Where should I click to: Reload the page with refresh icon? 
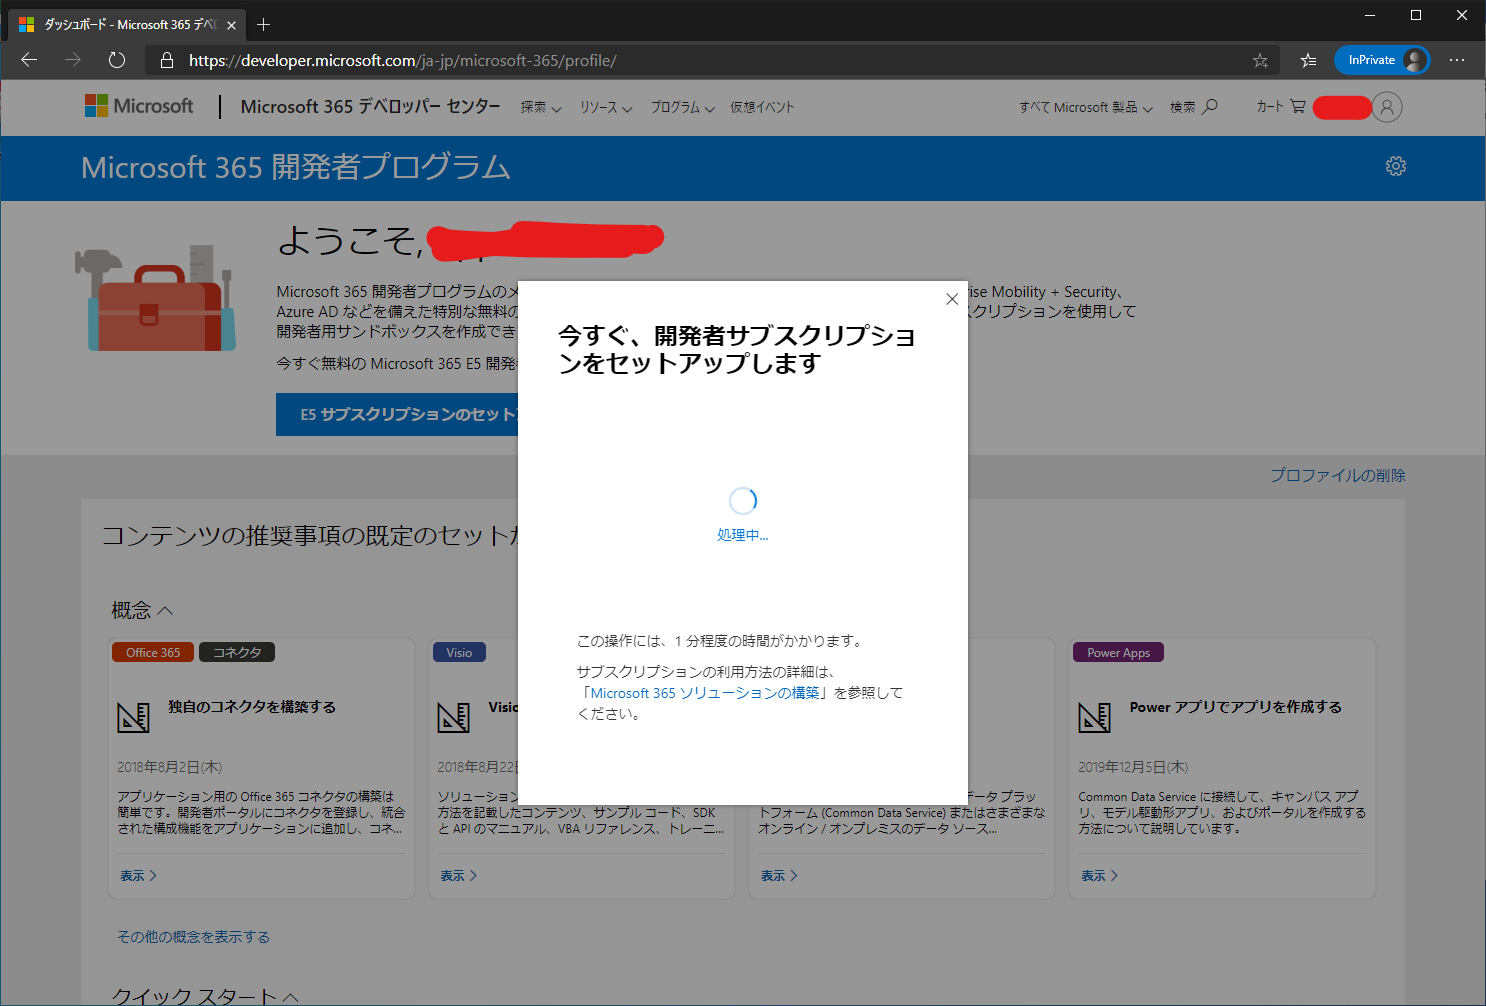pyautogui.click(x=117, y=60)
